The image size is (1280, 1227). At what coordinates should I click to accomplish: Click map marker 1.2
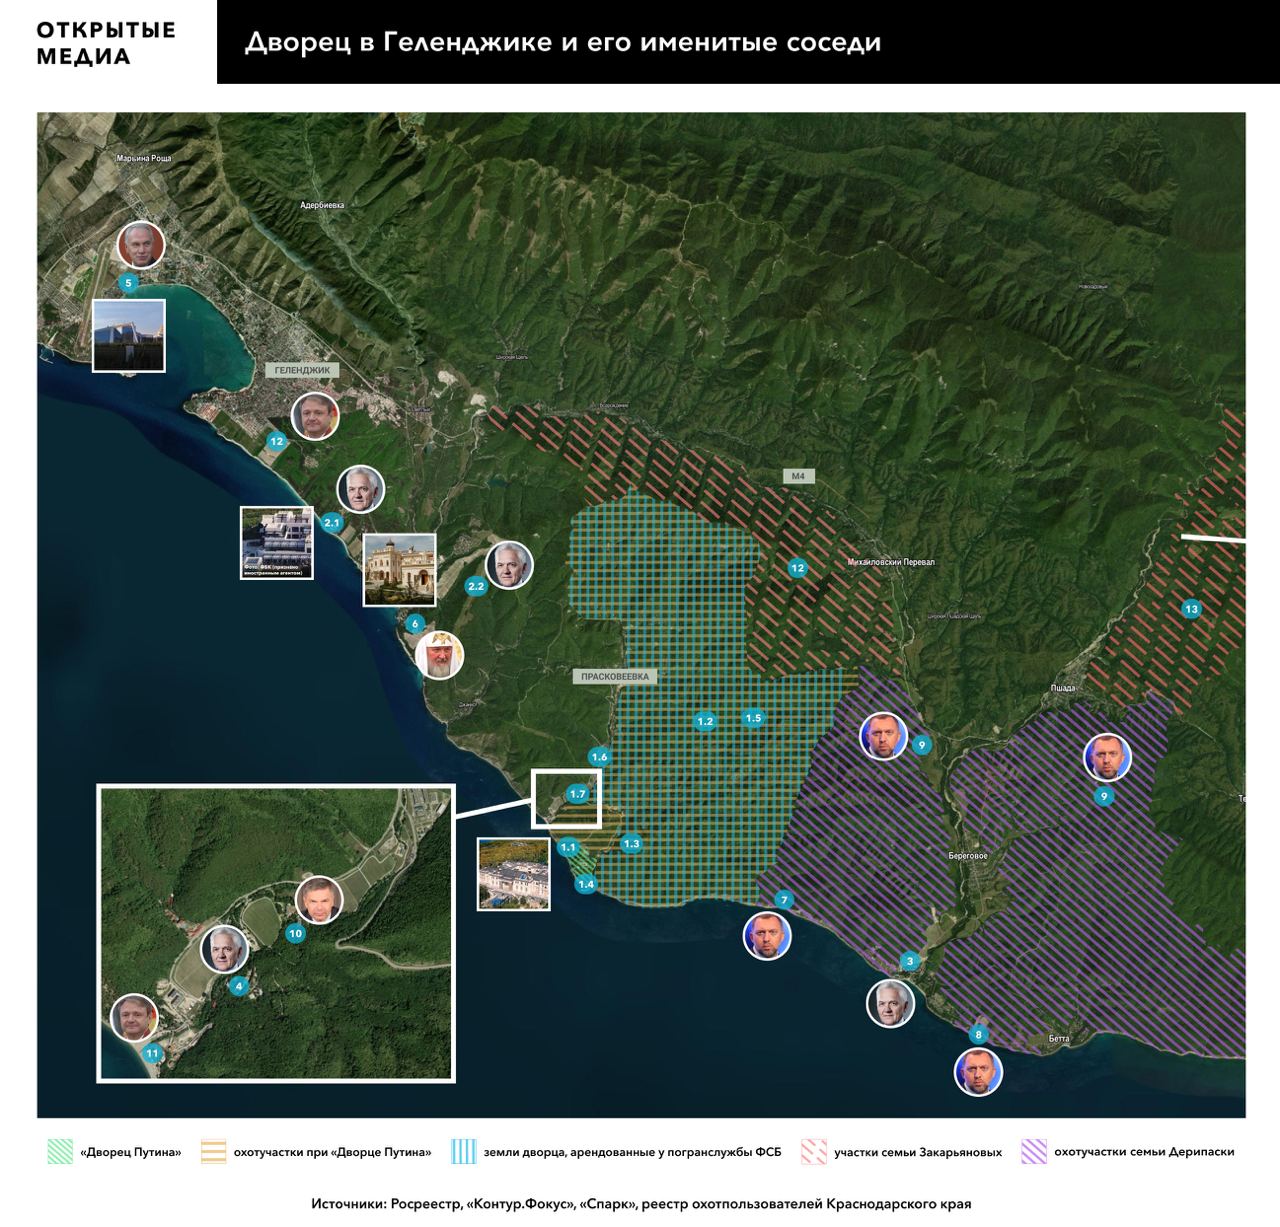click(705, 721)
